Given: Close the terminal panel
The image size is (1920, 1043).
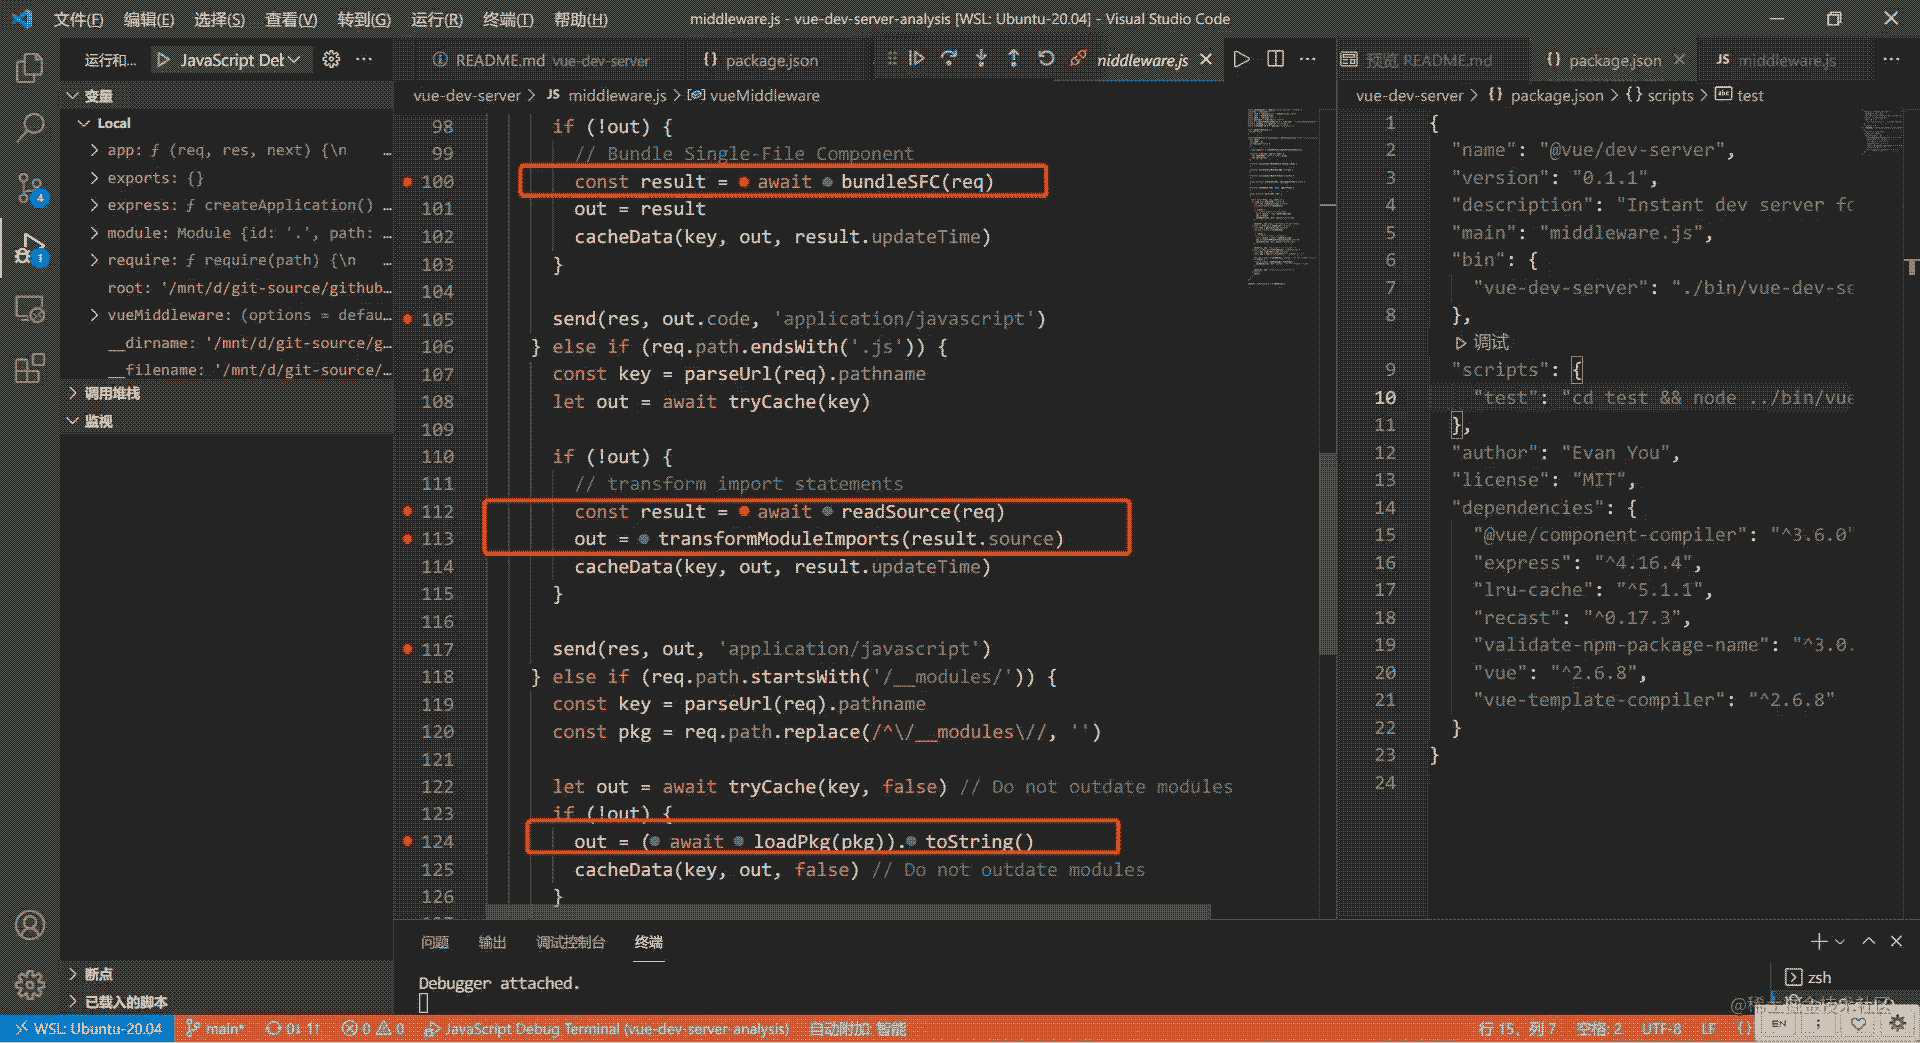Looking at the screenshot, I should point(1896,941).
